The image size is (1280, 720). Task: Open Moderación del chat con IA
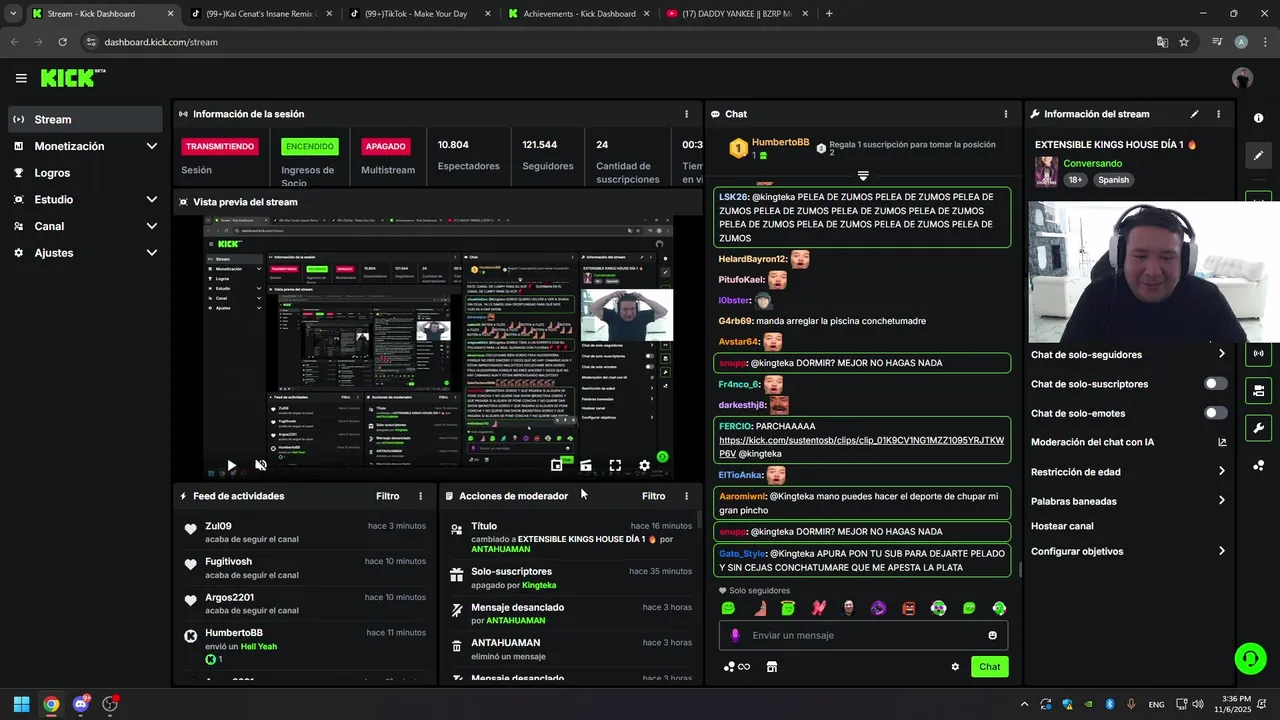pyautogui.click(x=1128, y=442)
